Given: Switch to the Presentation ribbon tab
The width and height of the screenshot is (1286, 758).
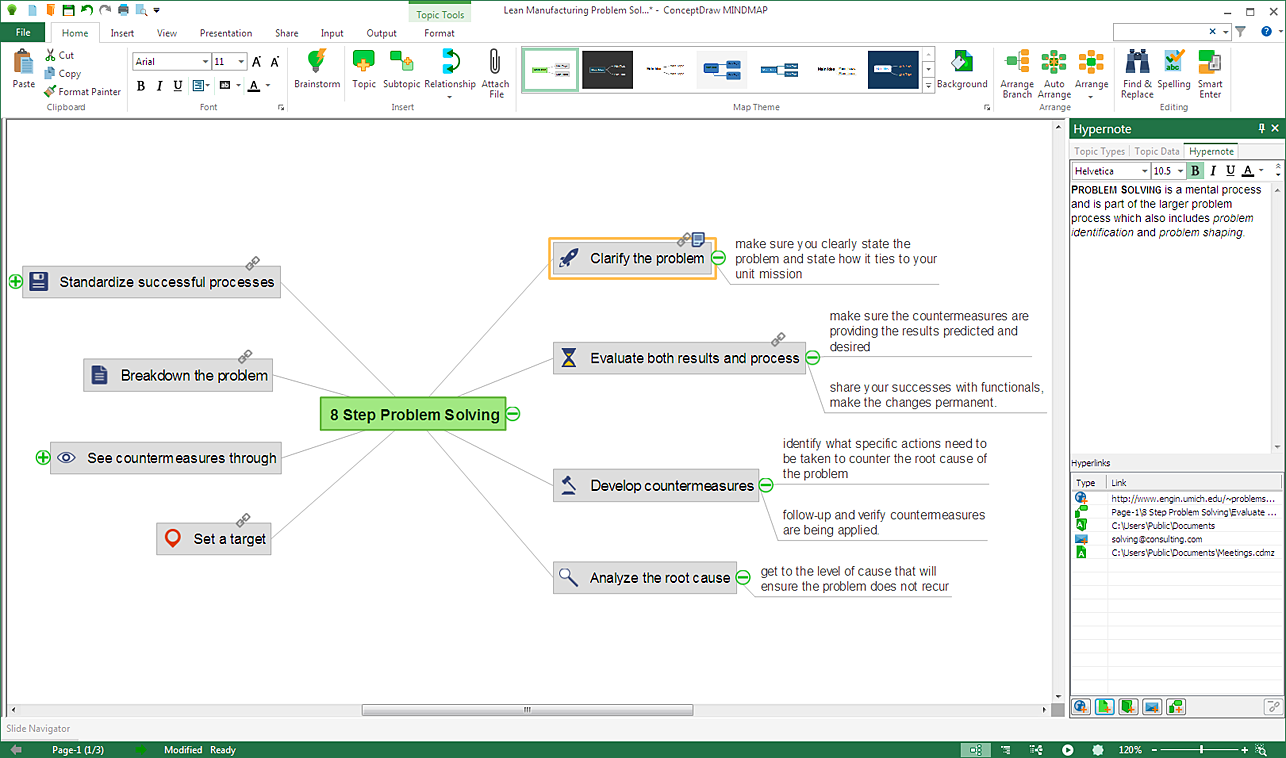Looking at the screenshot, I should click(226, 33).
